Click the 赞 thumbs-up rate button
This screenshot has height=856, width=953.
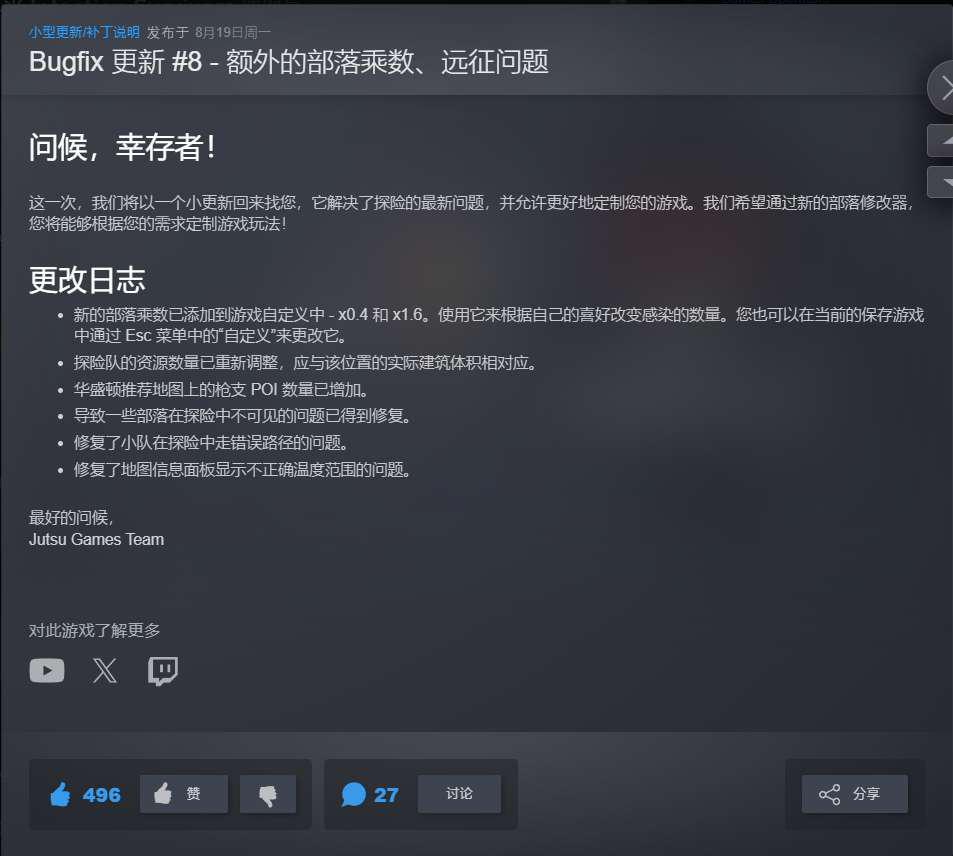coord(184,793)
